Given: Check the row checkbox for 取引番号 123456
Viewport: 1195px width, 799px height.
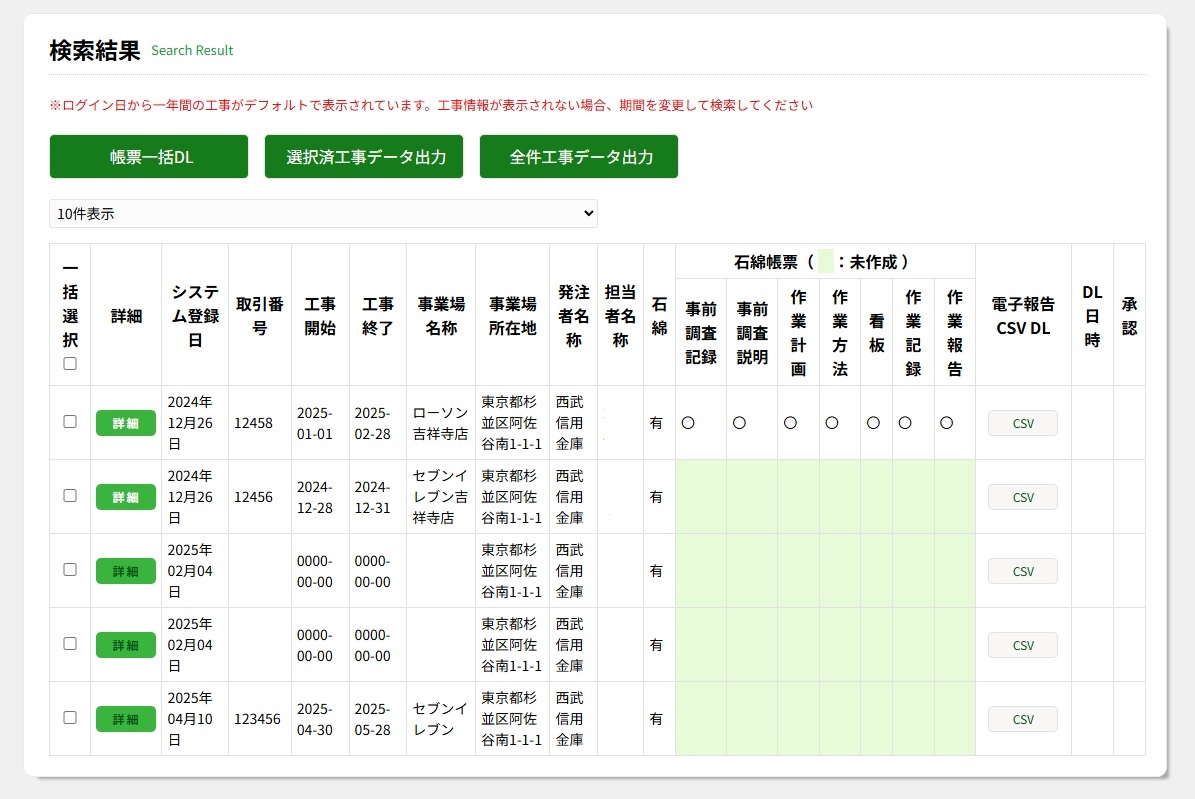Looking at the screenshot, I should pos(70,717).
